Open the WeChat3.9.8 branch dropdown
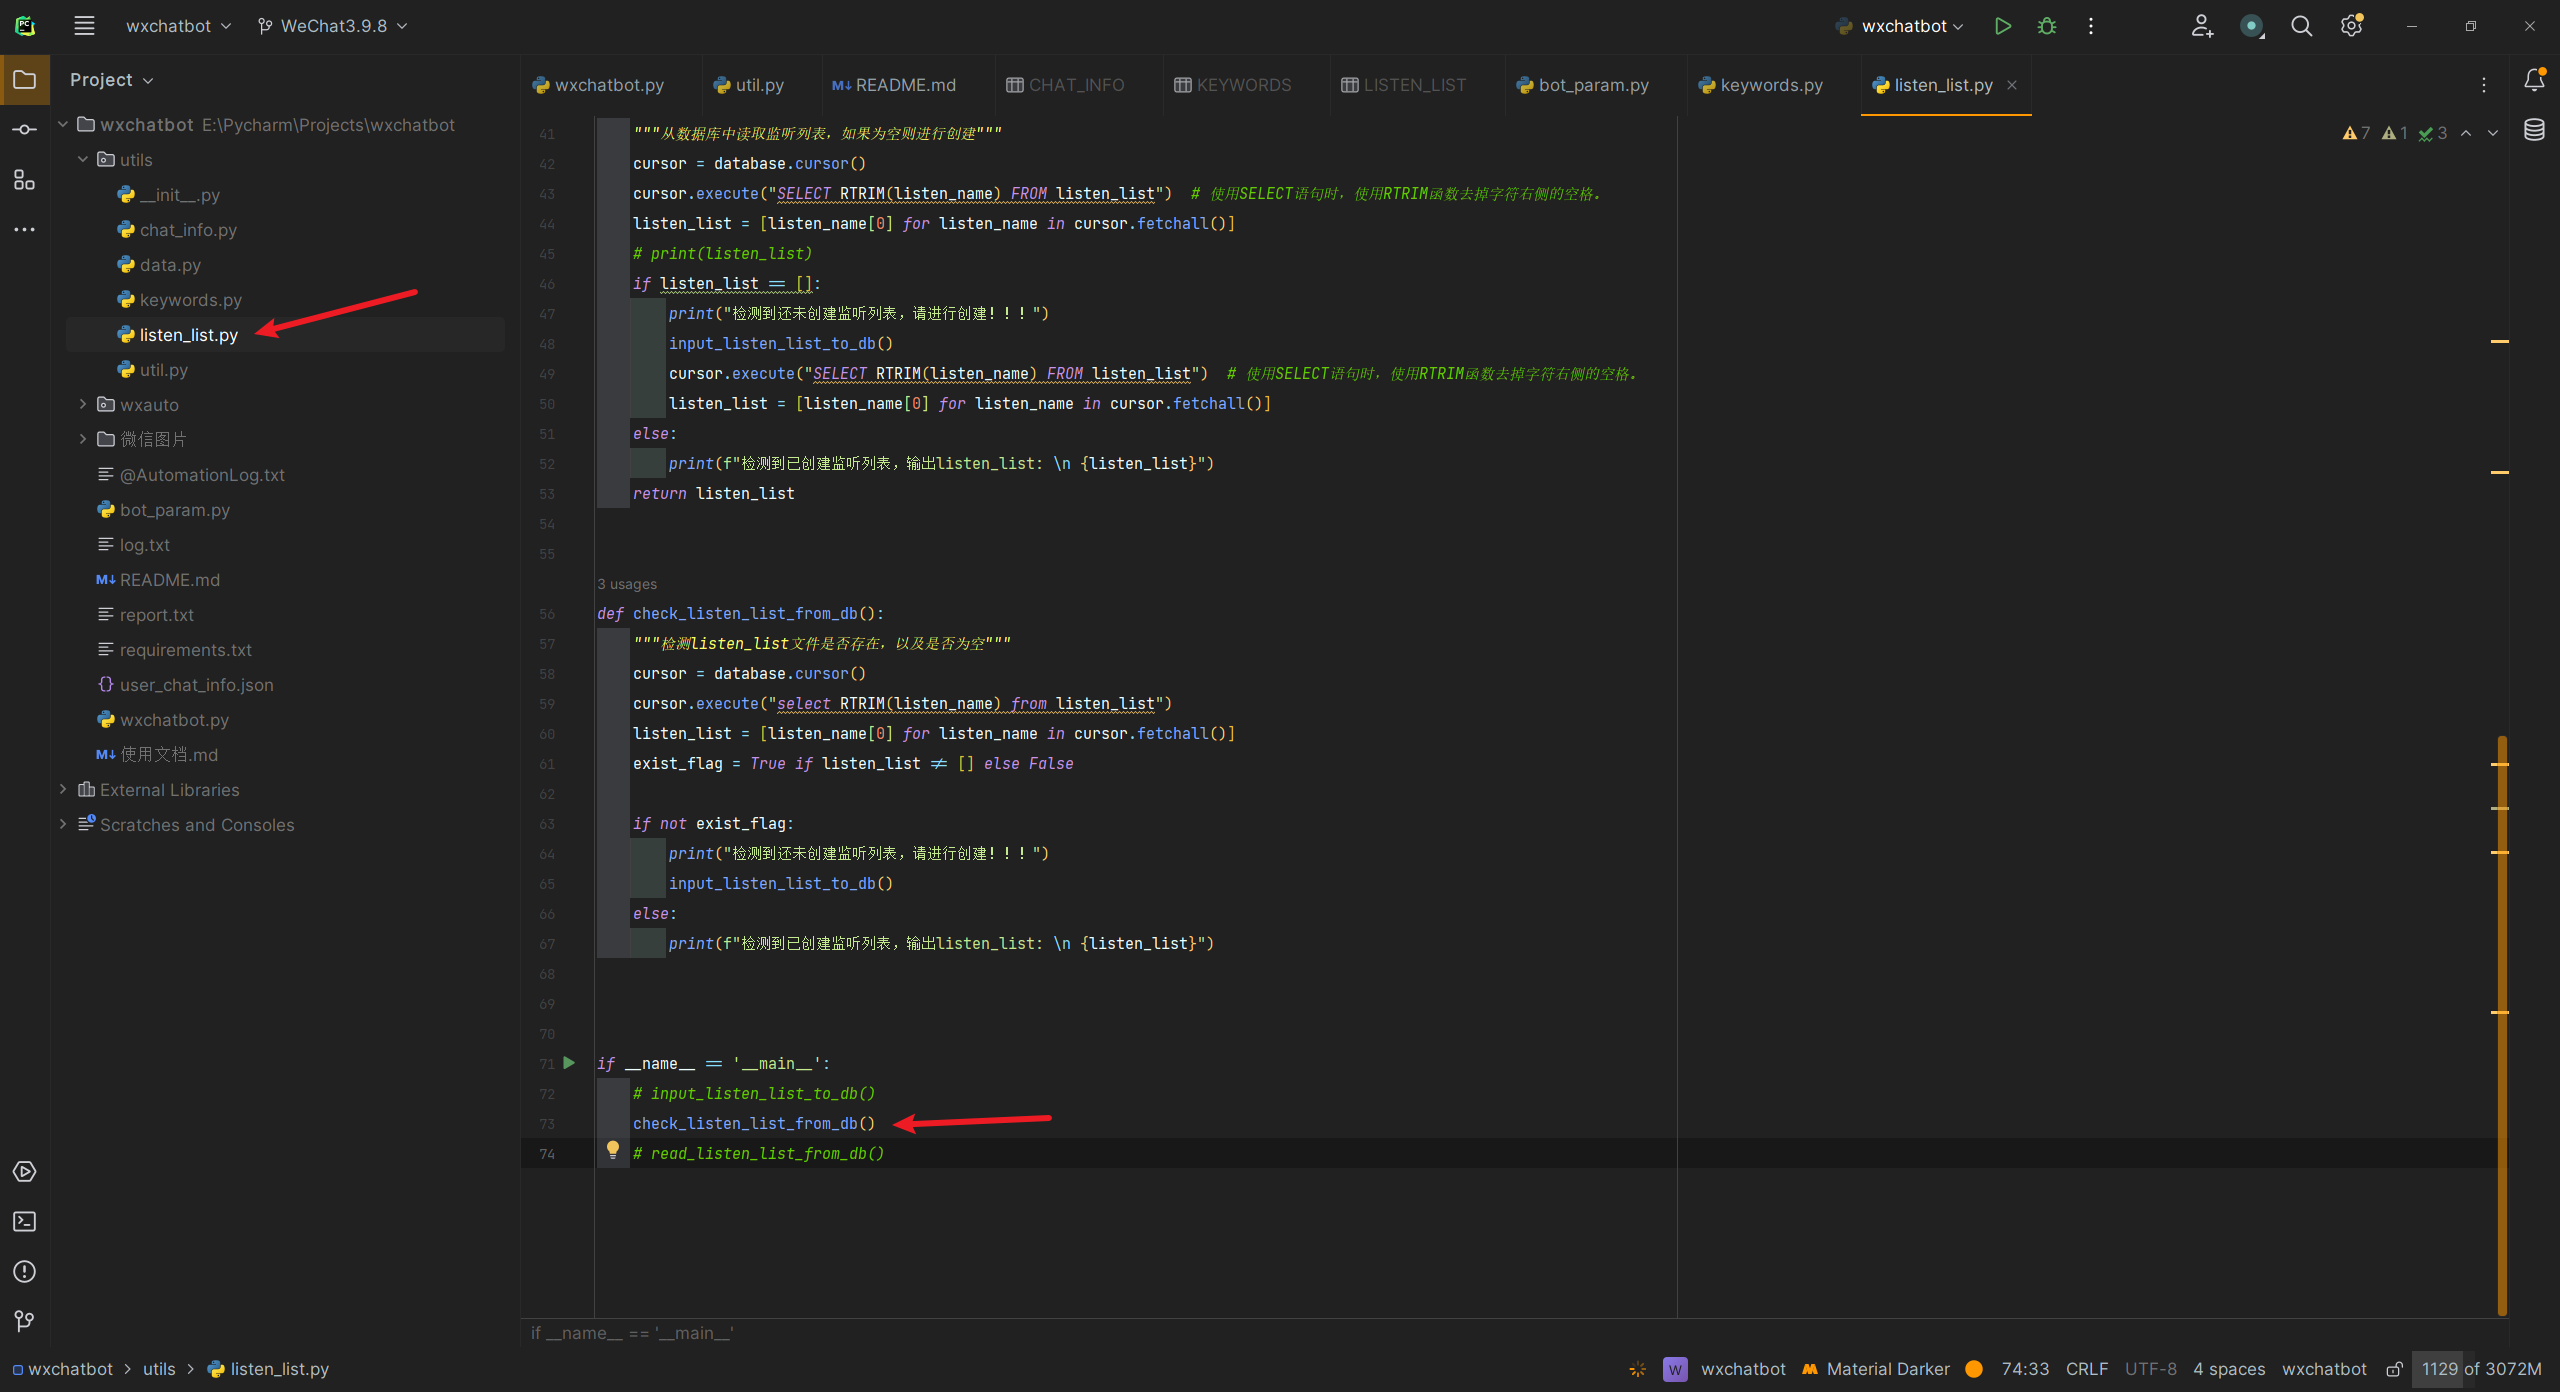This screenshot has width=2560, height=1392. coord(333,26)
